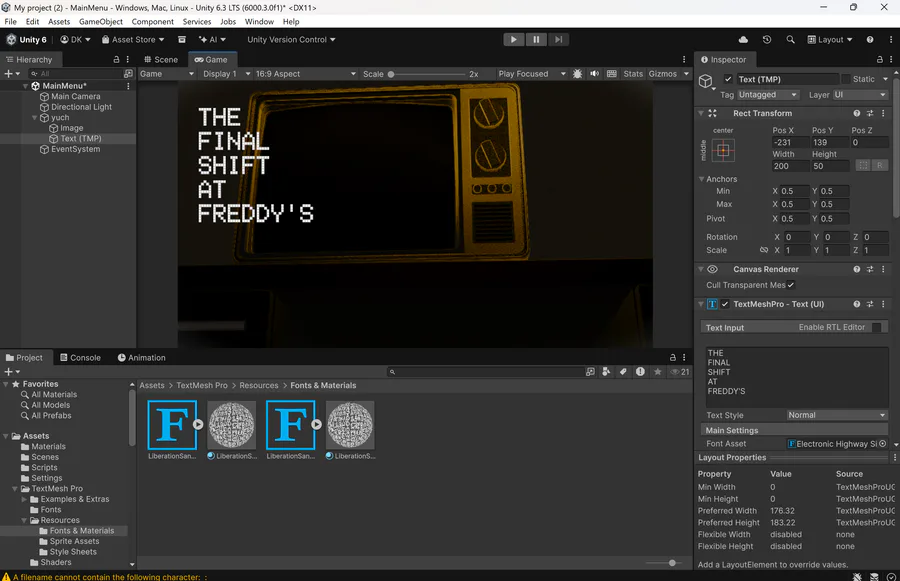Enable RTL Editor checkbox
The width and height of the screenshot is (900, 581).
(x=876, y=327)
